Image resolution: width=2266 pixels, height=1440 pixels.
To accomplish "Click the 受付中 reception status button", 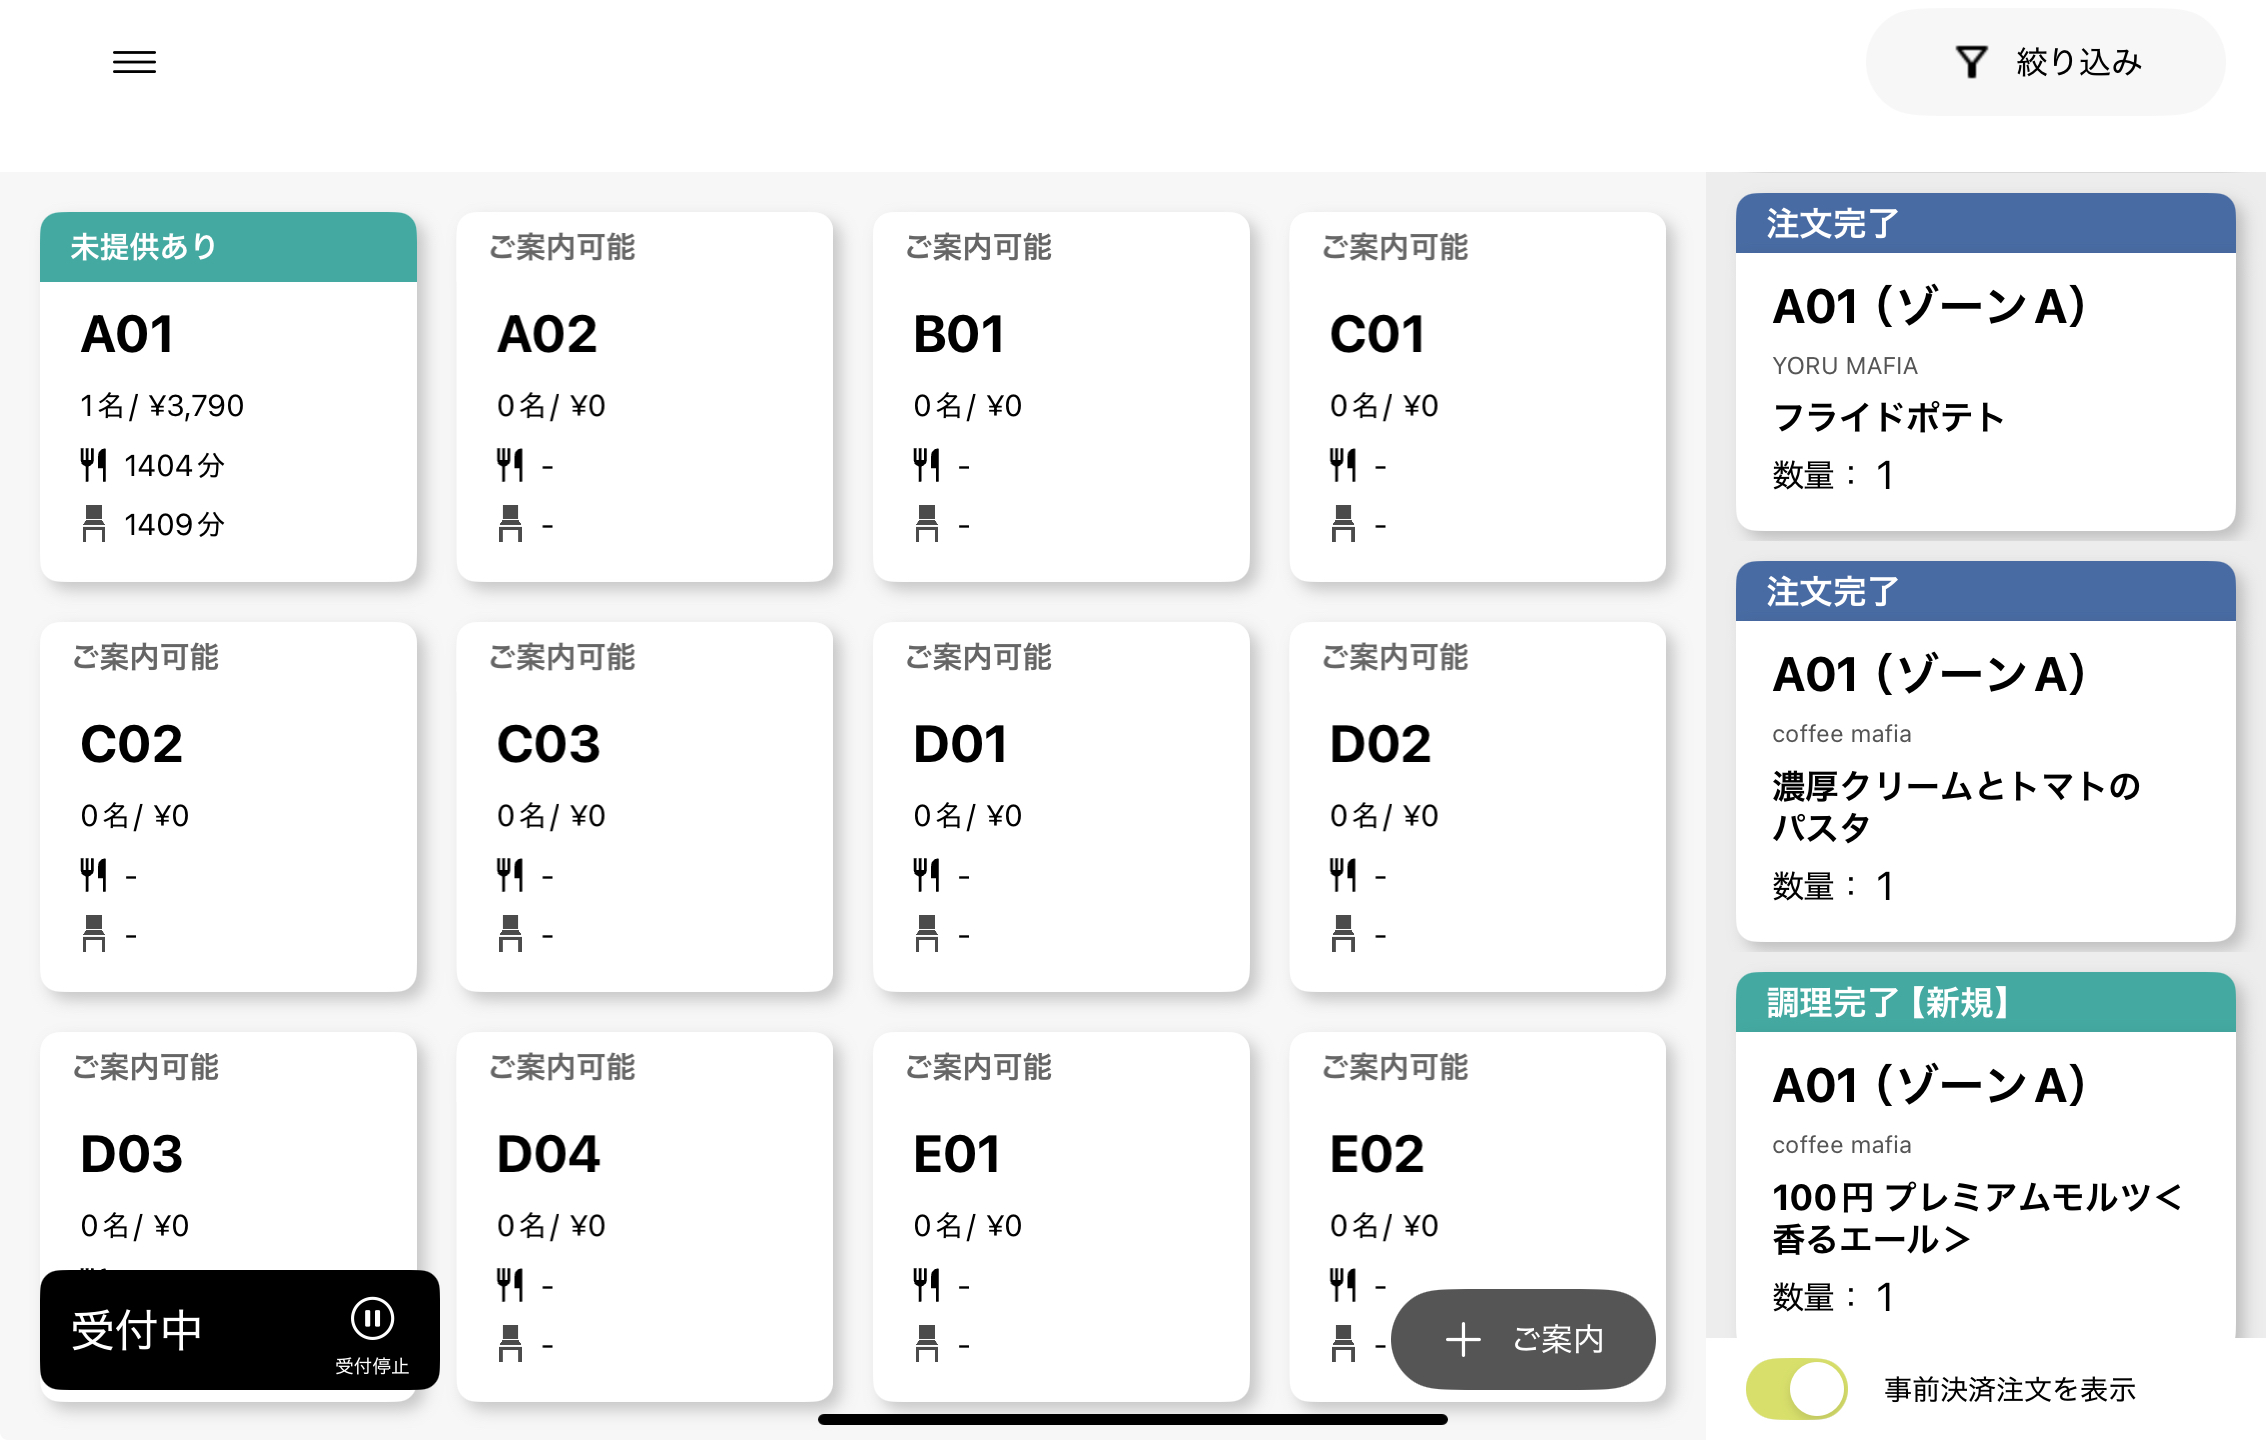I will 240,1330.
